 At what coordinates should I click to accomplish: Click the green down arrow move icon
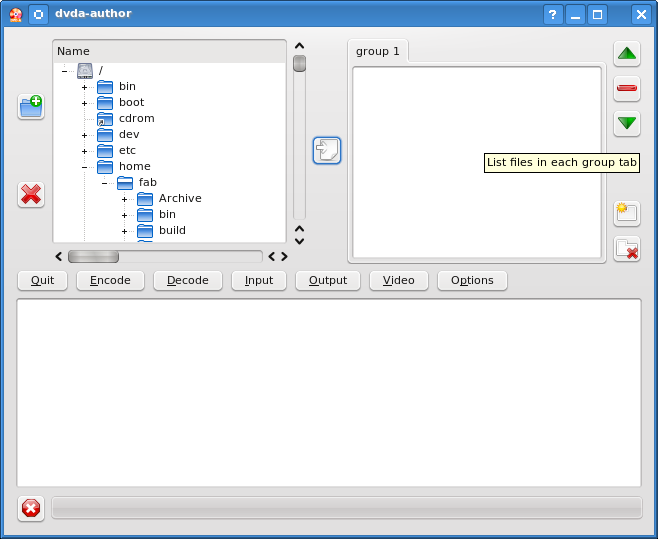pos(627,124)
